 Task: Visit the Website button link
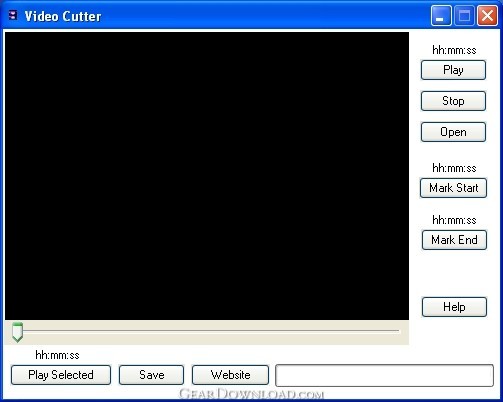230,375
